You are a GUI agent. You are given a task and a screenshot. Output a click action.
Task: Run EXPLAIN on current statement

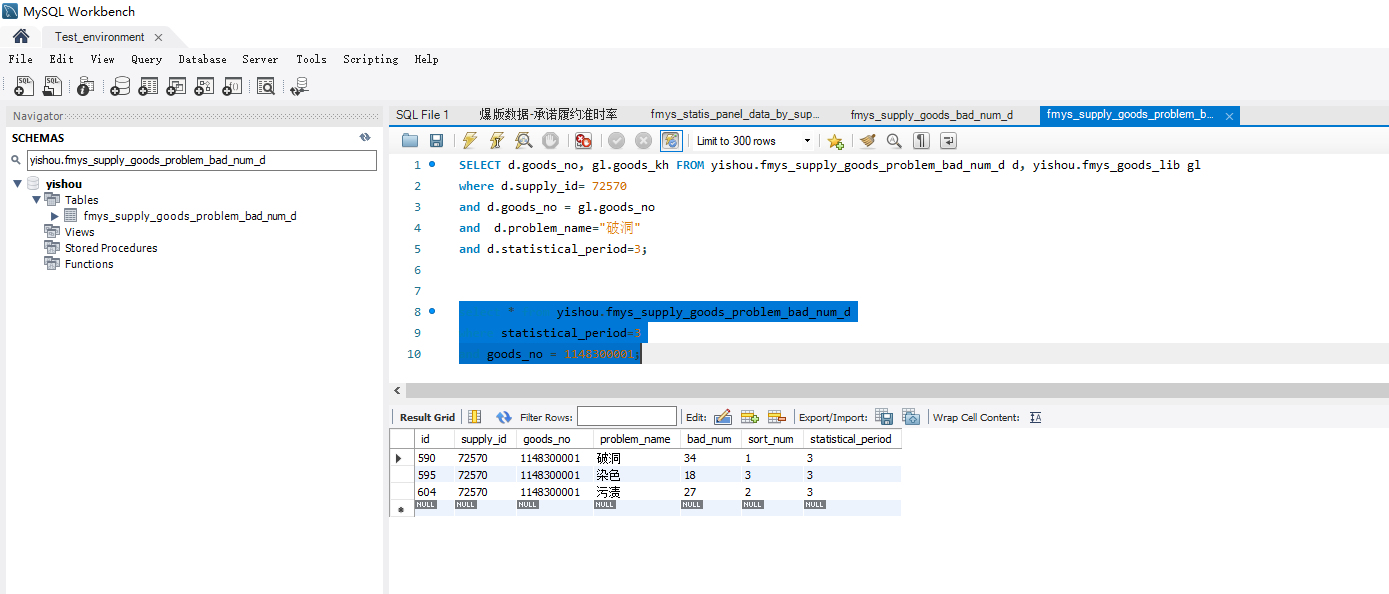coord(523,141)
